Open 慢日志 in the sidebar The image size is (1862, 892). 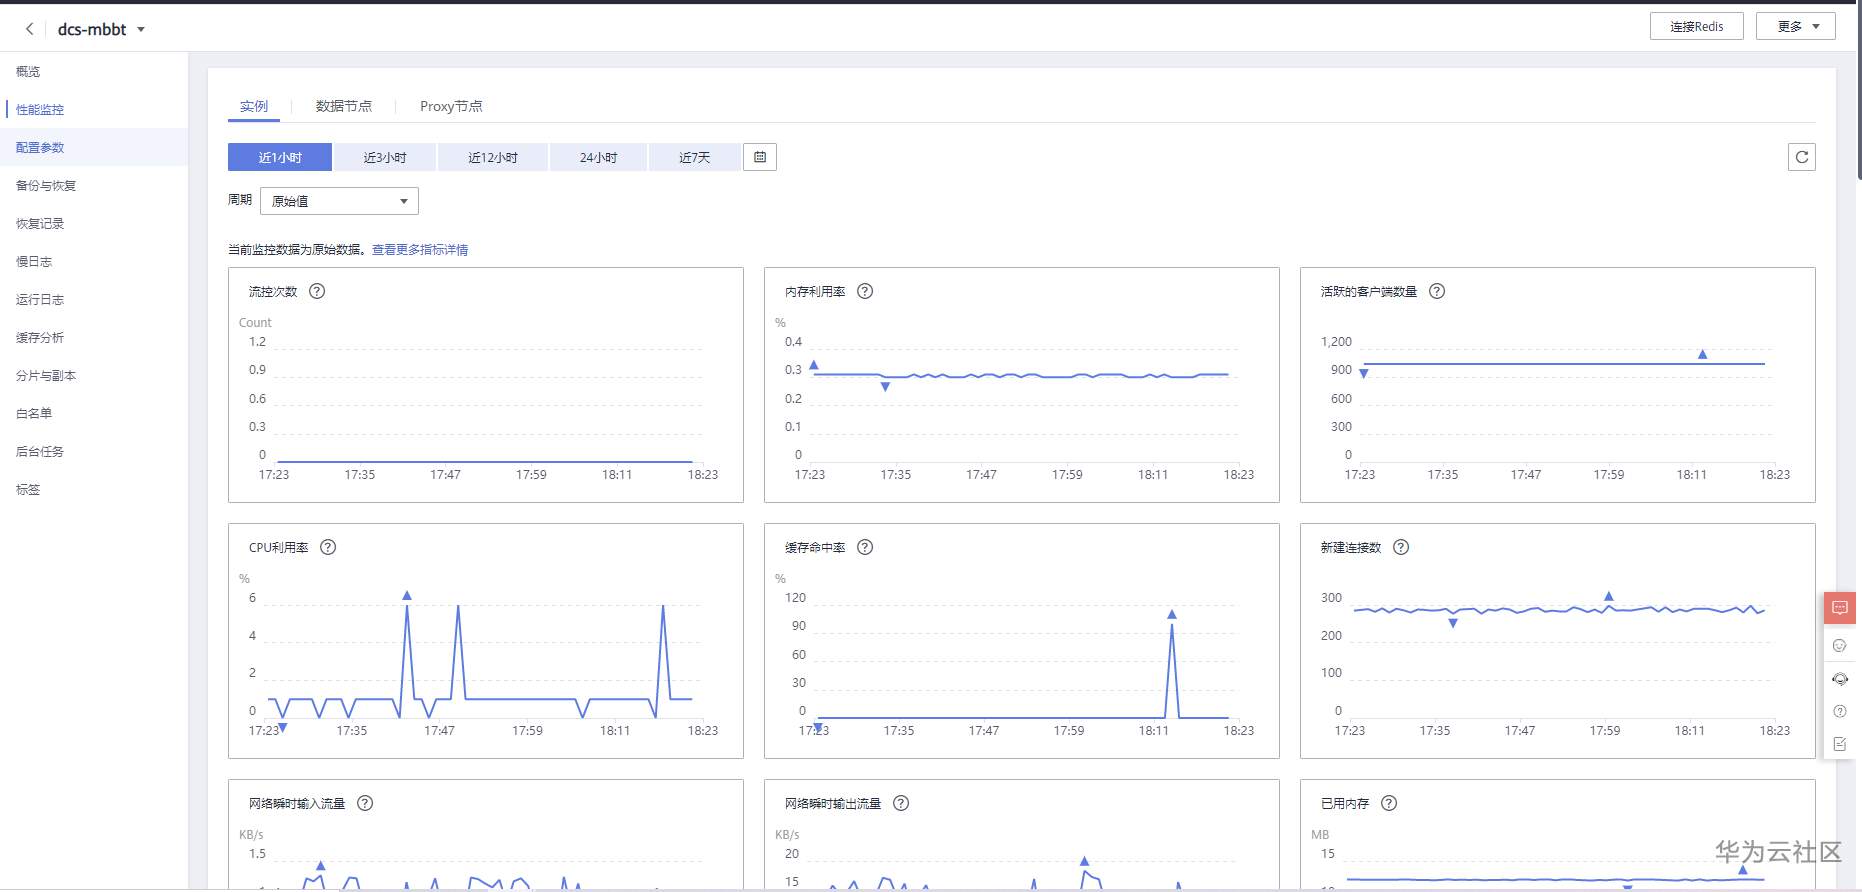34,261
